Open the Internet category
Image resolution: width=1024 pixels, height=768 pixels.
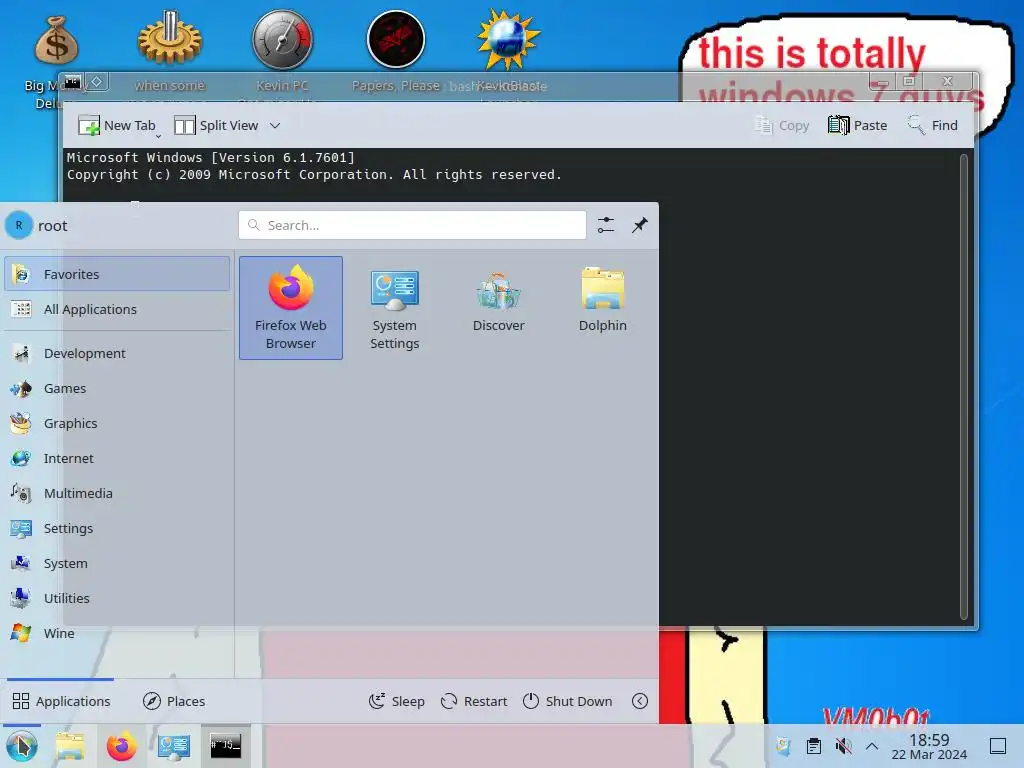[x=117, y=458]
